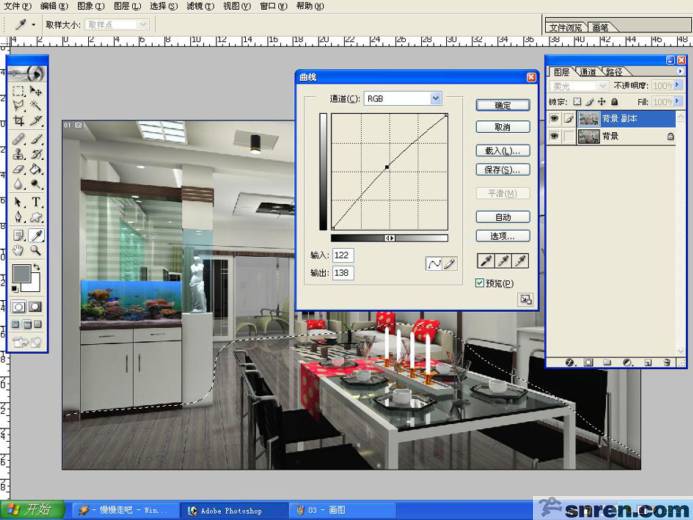Image resolution: width=693 pixels, height=520 pixels.
Task: Open the 通道(C) RGB channel dropdown
Action: click(436, 98)
